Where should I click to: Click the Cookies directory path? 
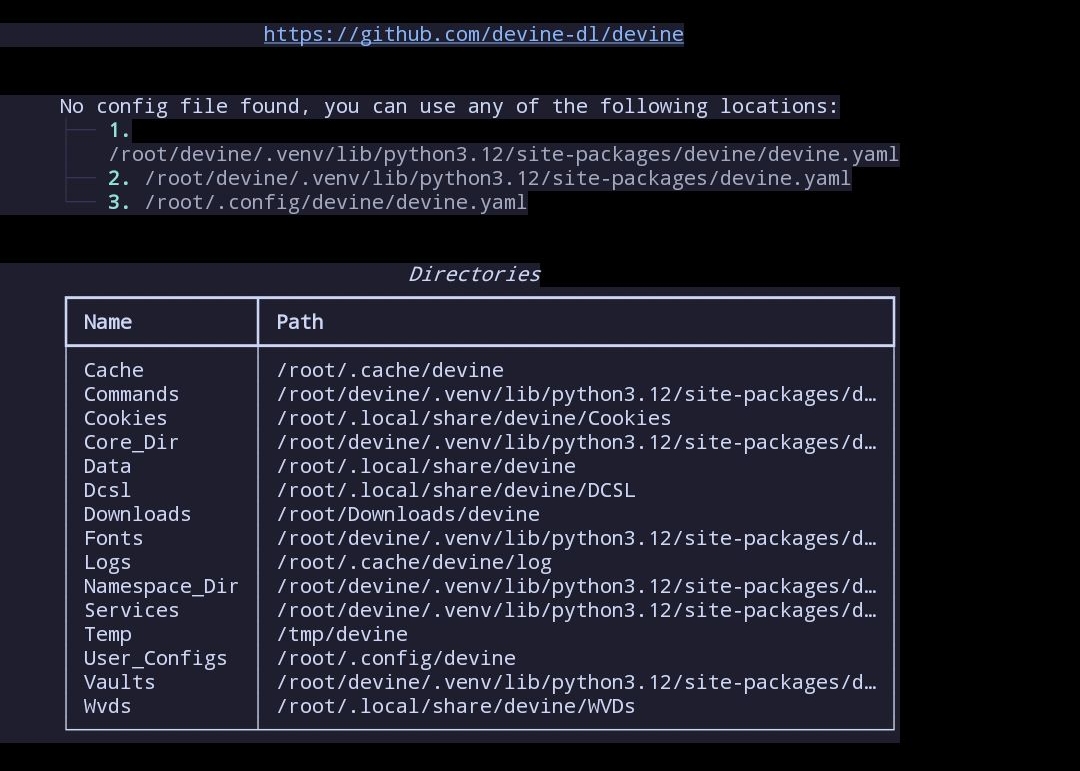pyautogui.click(x=473, y=419)
